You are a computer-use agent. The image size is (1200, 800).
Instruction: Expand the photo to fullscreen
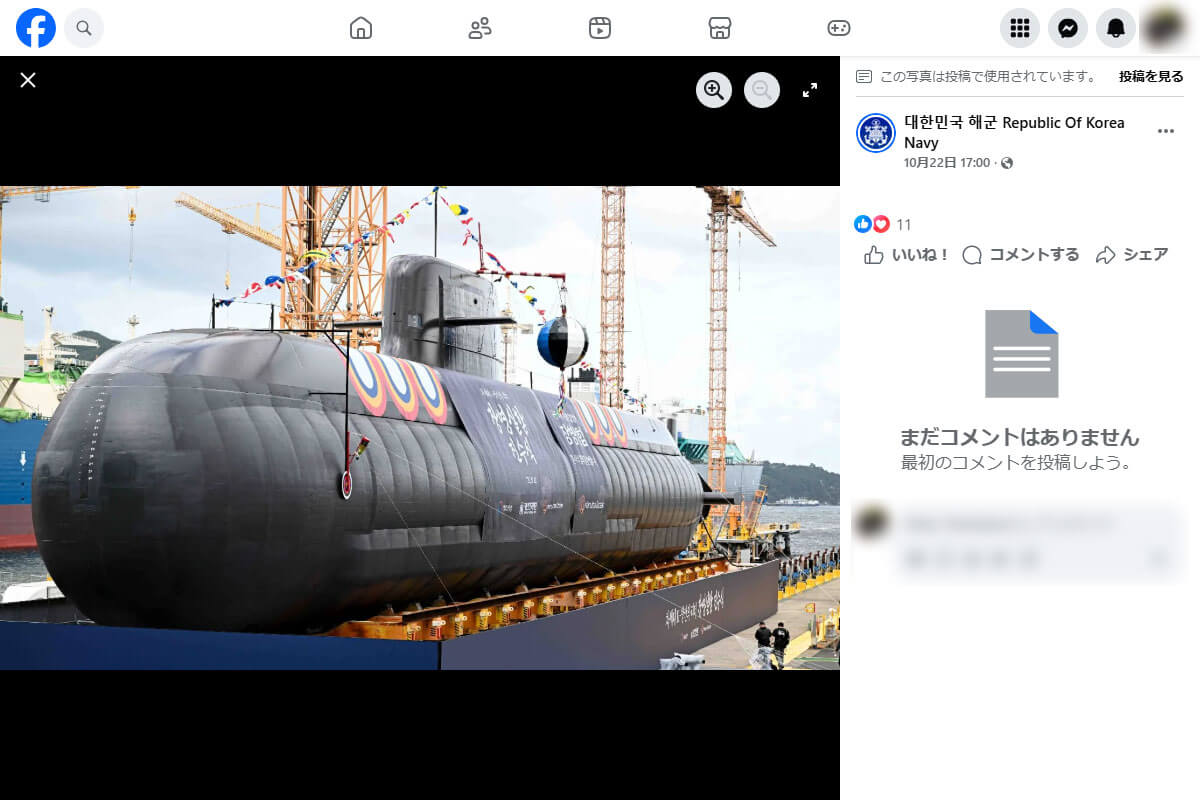[x=810, y=90]
